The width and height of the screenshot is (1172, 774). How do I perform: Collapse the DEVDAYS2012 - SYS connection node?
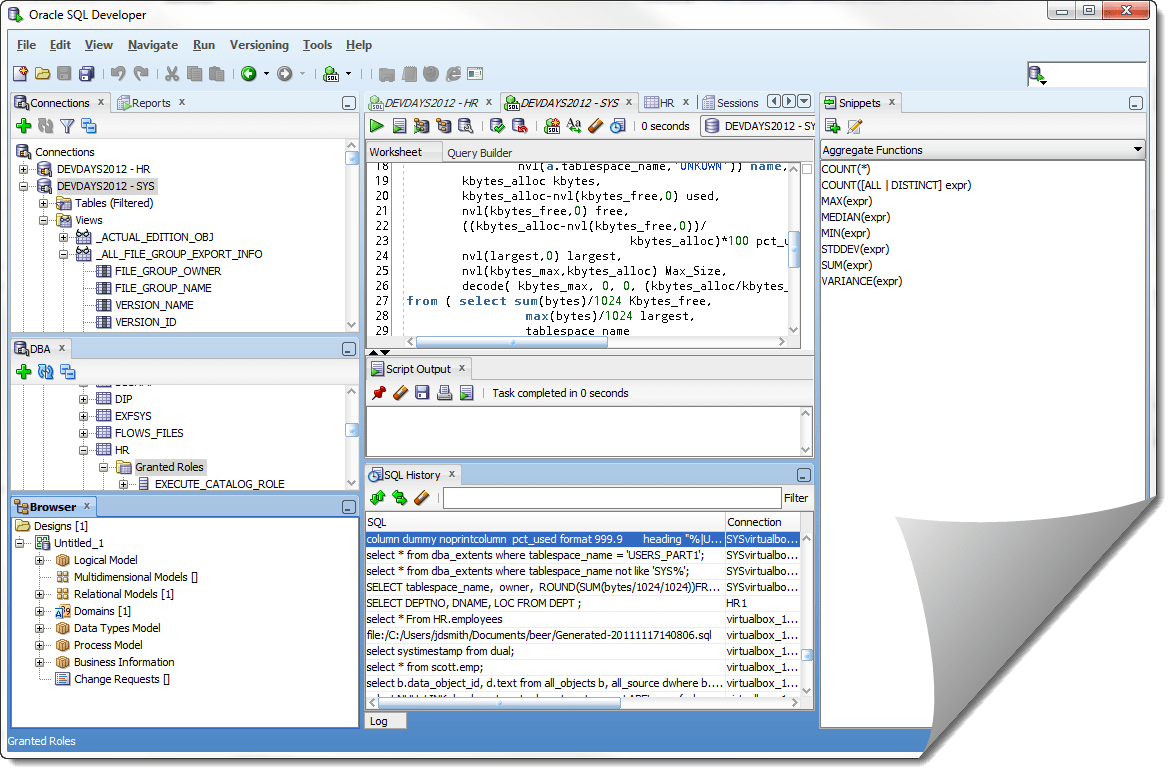[23, 186]
